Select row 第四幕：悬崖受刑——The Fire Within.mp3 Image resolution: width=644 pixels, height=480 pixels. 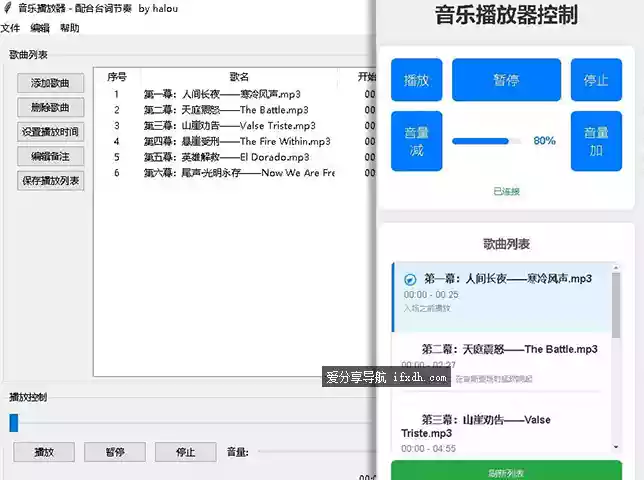pos(234,141)
